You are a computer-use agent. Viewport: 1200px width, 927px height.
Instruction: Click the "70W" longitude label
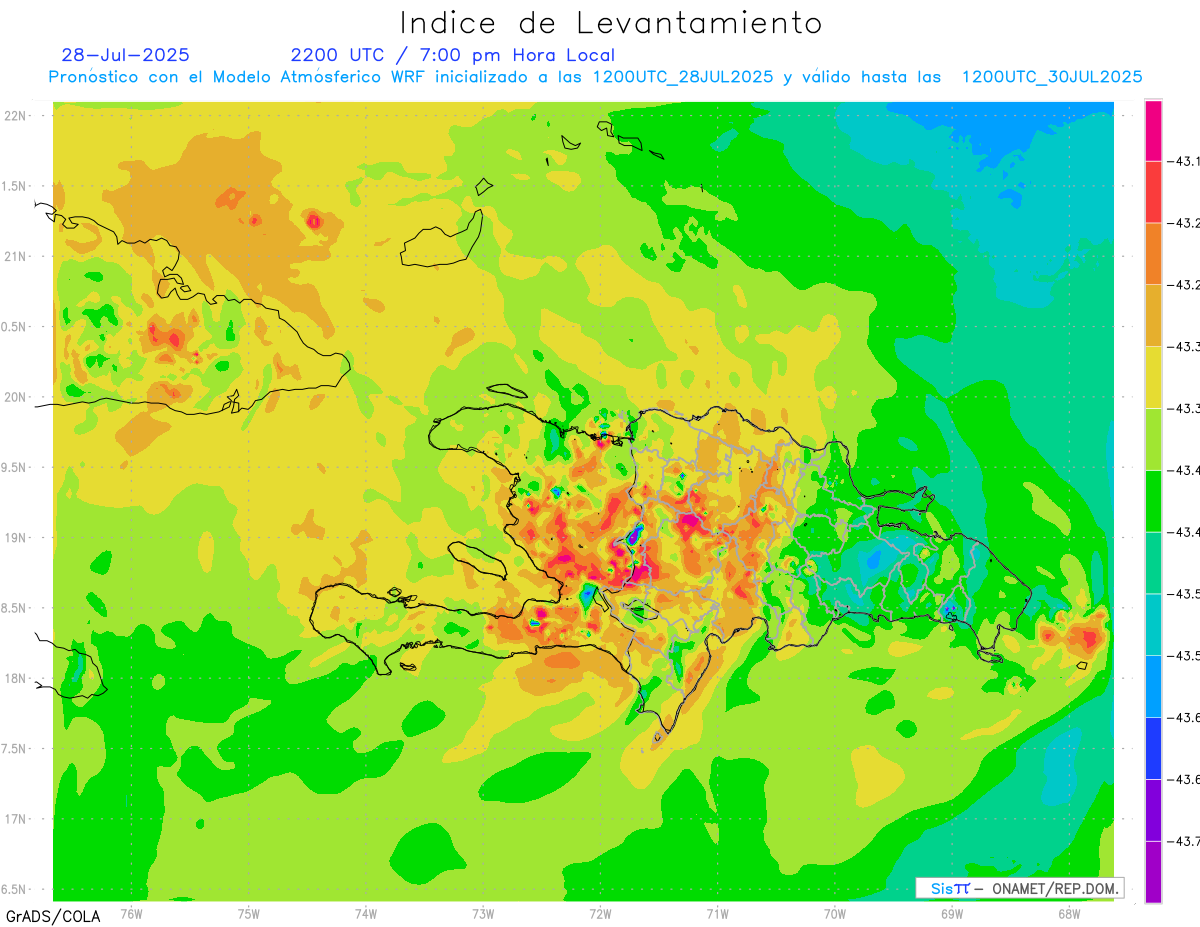coord(835,913)
